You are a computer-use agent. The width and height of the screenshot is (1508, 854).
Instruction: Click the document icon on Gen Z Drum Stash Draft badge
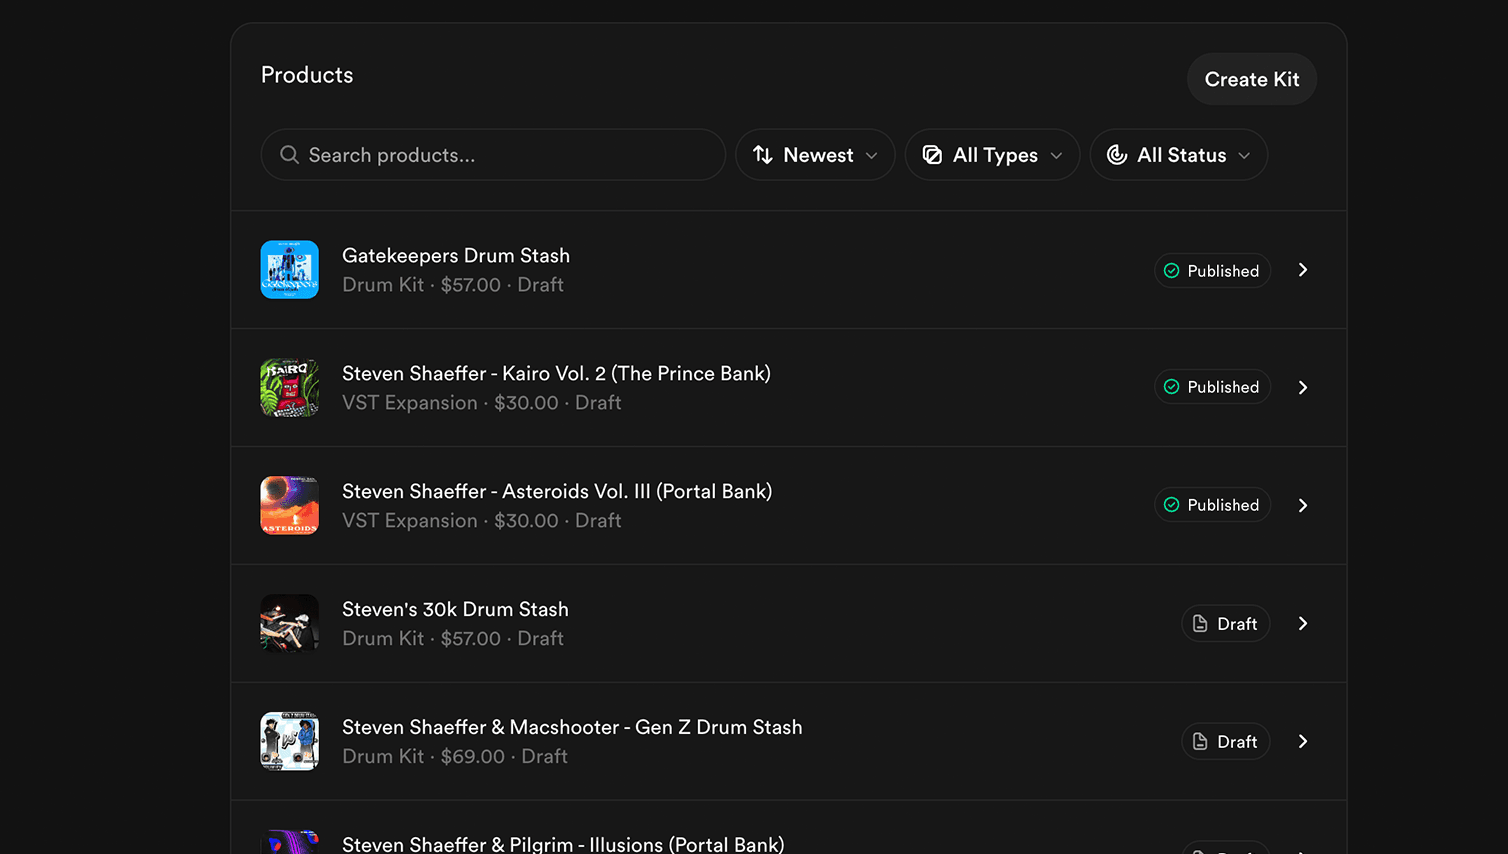pos(1199,741)
